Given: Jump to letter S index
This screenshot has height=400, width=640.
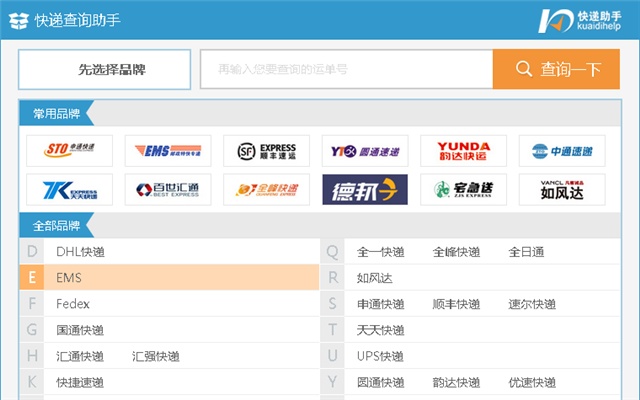Looking at the screenshot, I should point(332,304).
